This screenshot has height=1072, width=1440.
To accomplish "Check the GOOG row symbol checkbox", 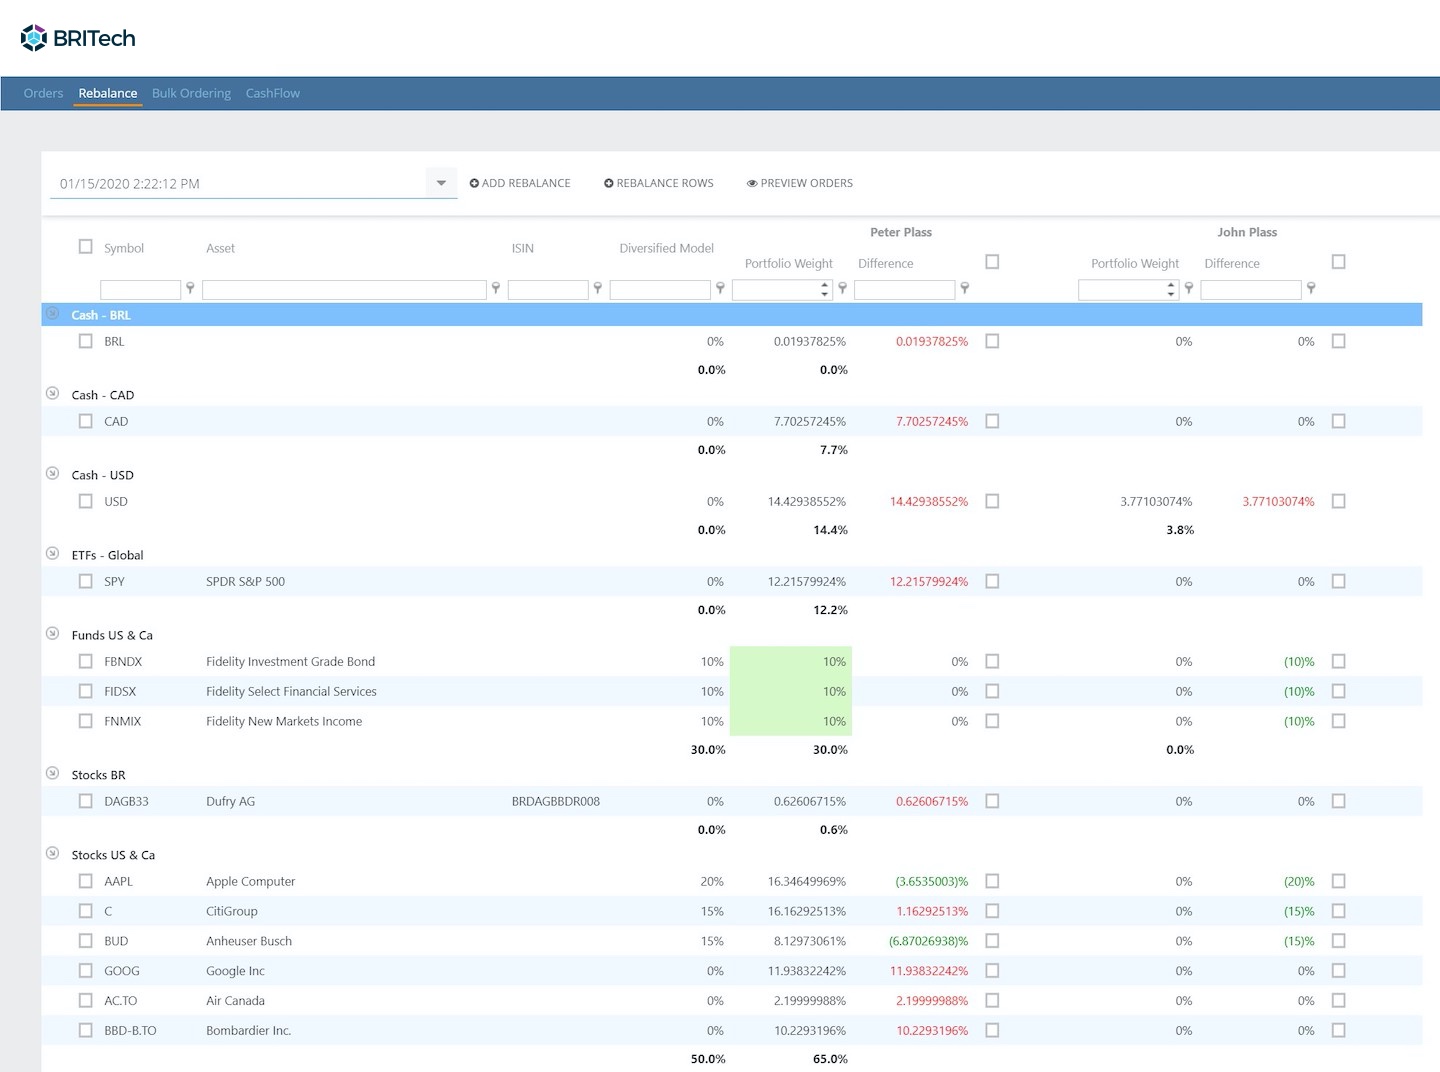I will point(86,970).
